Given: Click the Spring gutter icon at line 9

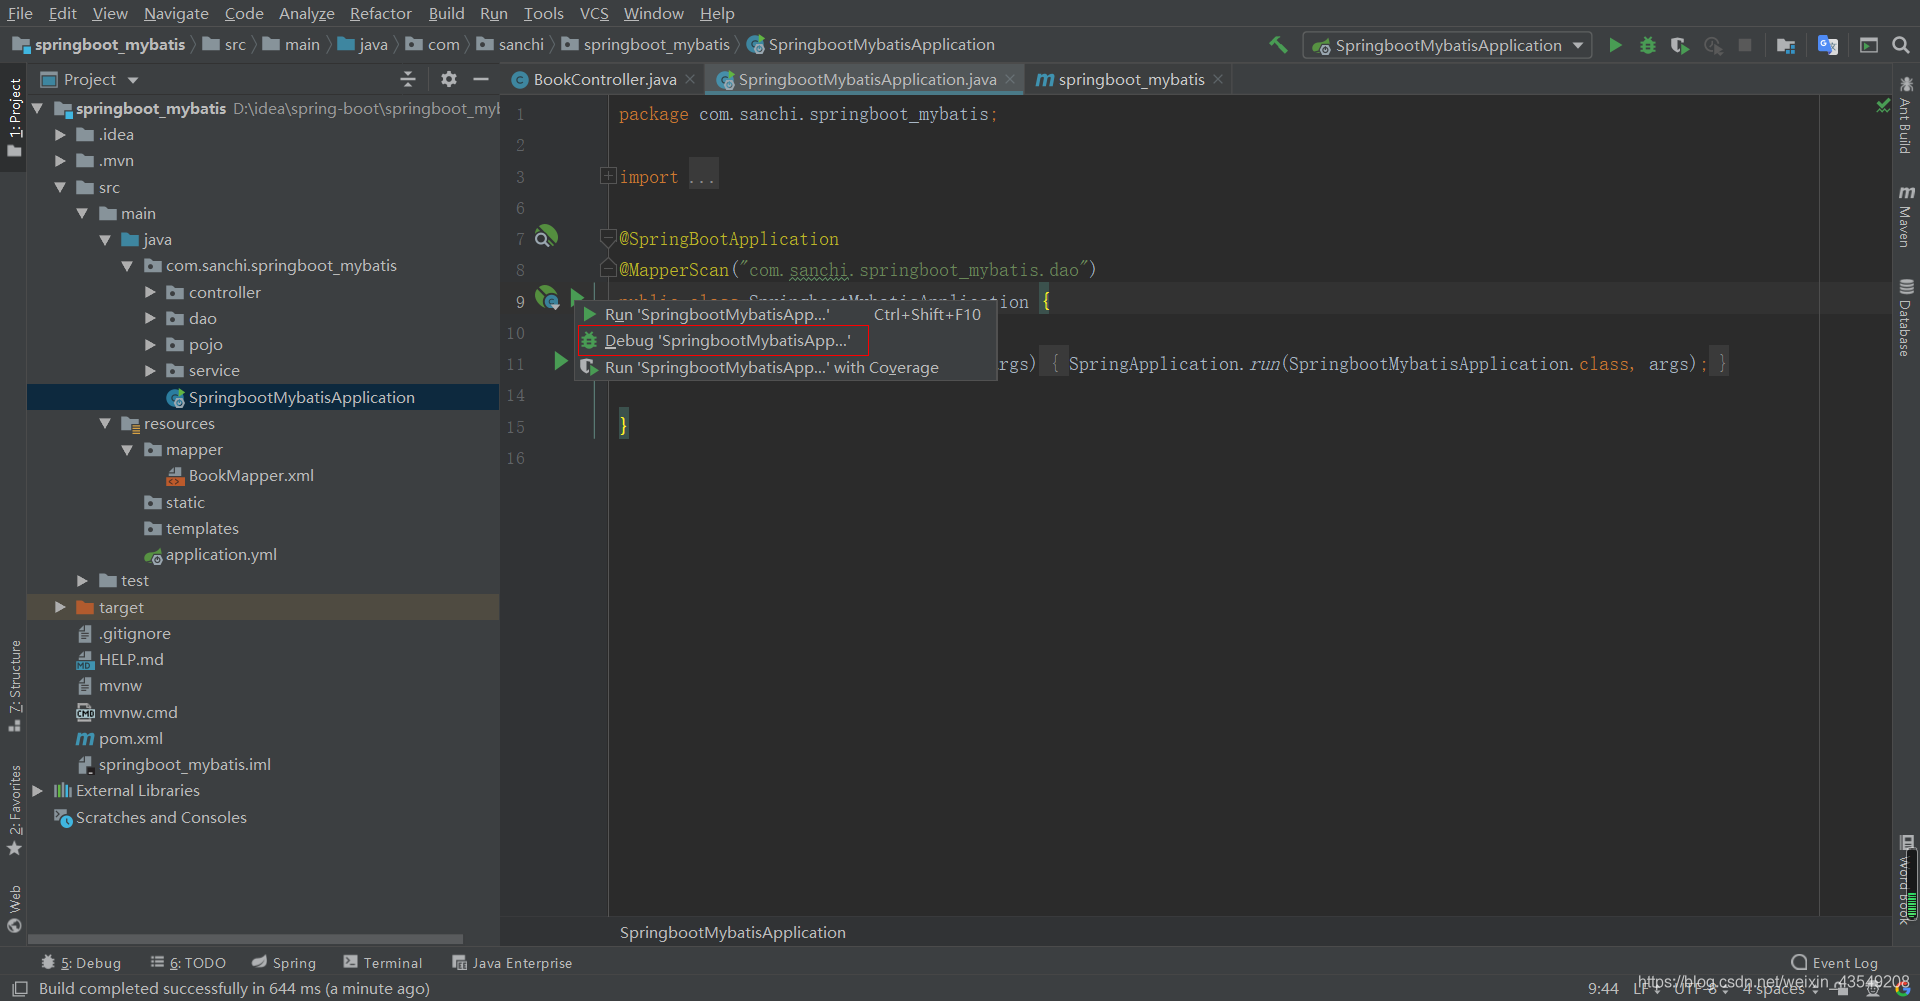Looking at the screenshot, I should click(547, 297).
